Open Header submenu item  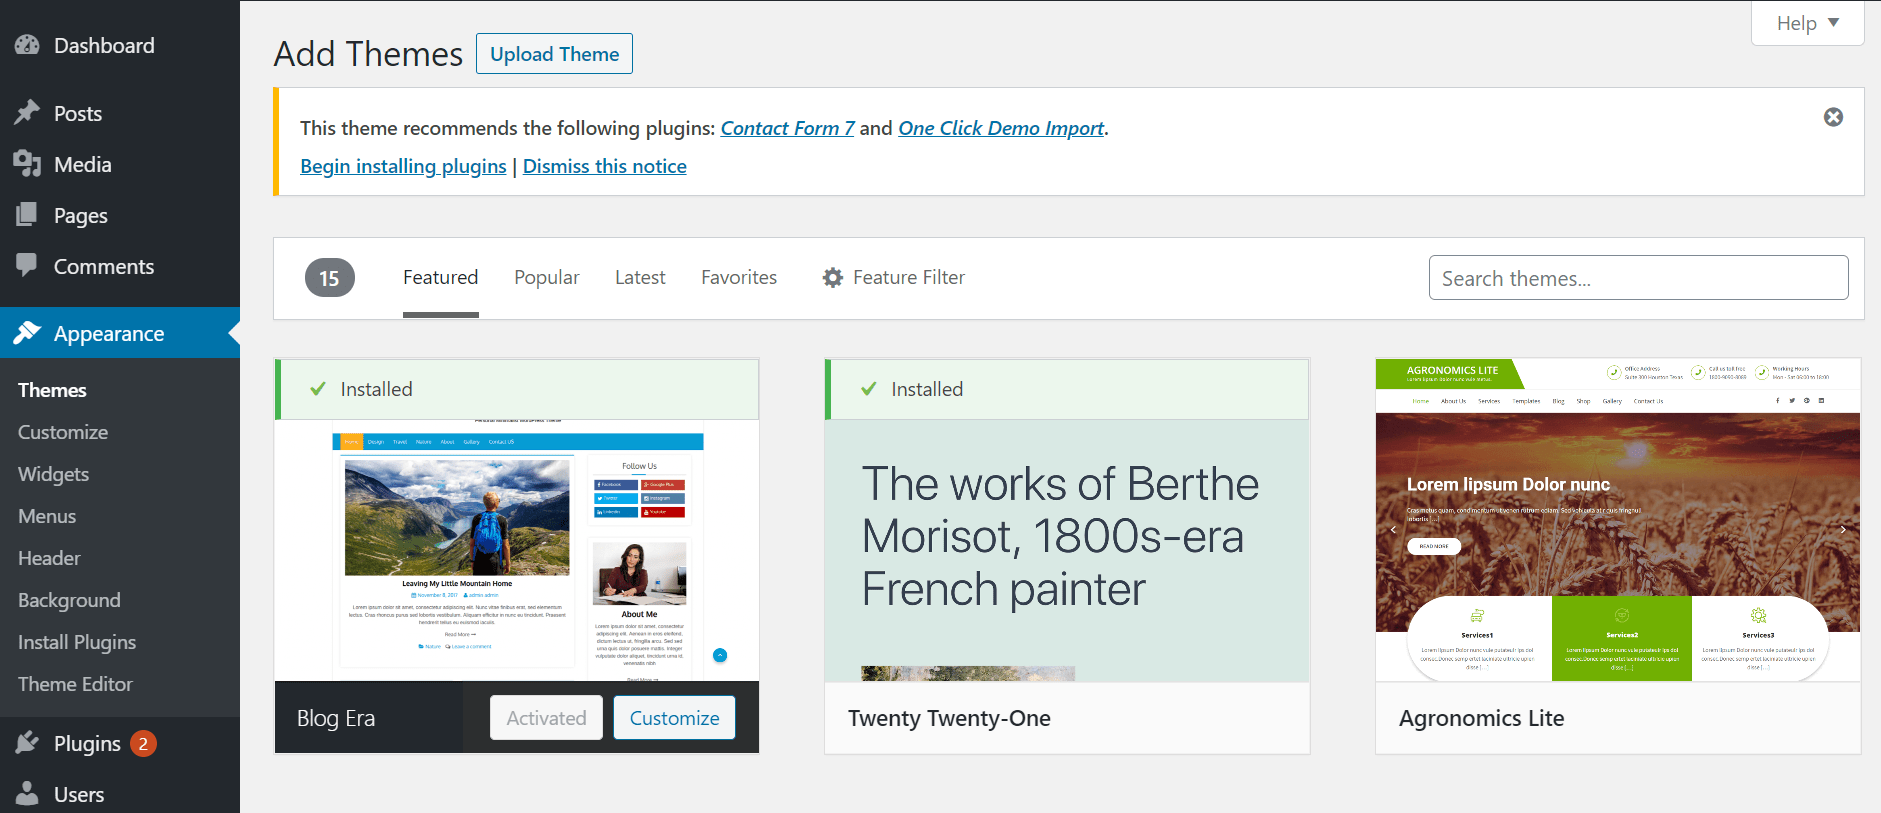point(49,558)
